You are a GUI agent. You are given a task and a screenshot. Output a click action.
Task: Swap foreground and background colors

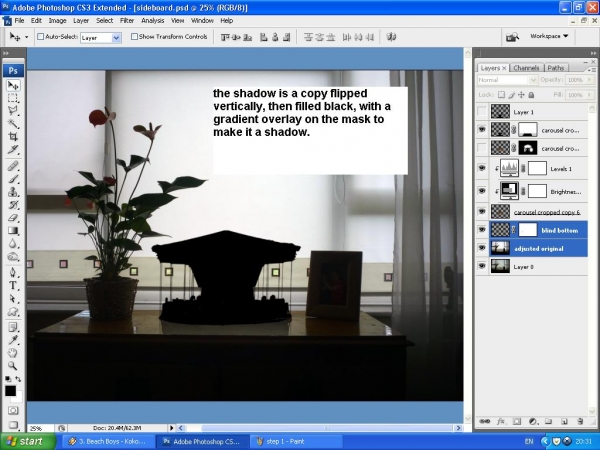18,379
